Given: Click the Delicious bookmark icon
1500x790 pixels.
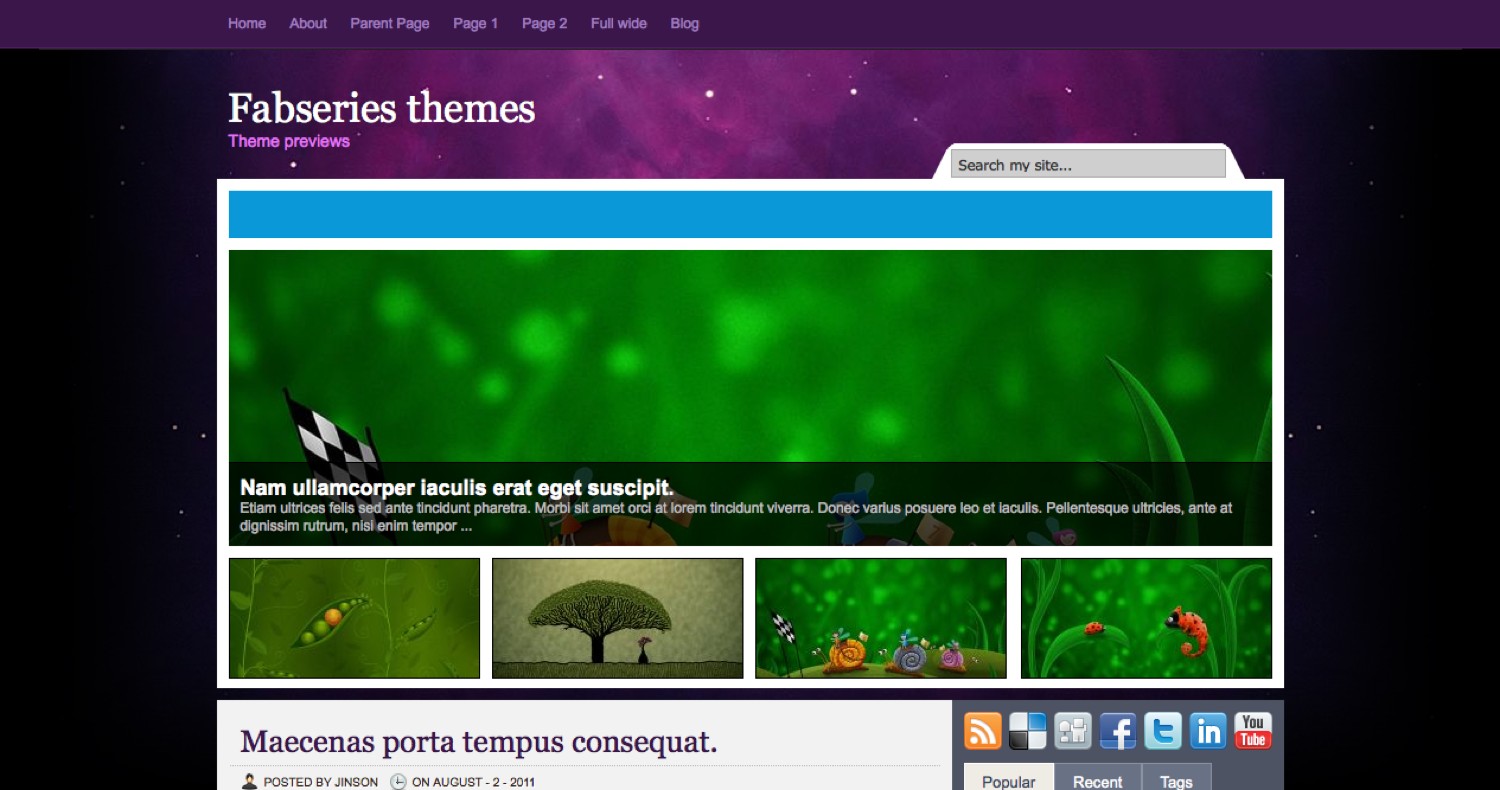Looking at the screenshot, I should [1027, 731].
